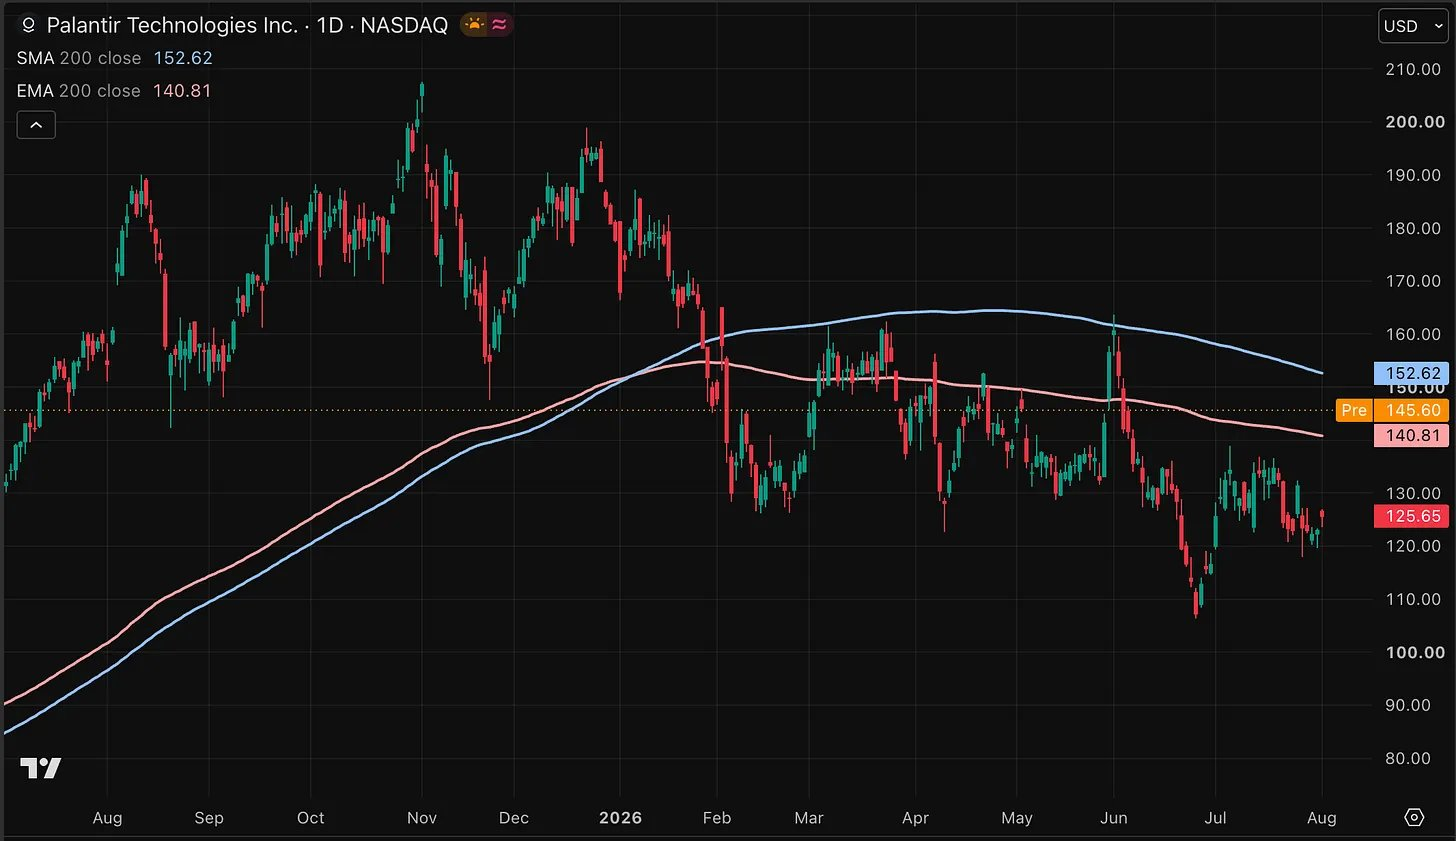
Task: Click the EMA value 140.81 in the legend
Action: (182, 91)
